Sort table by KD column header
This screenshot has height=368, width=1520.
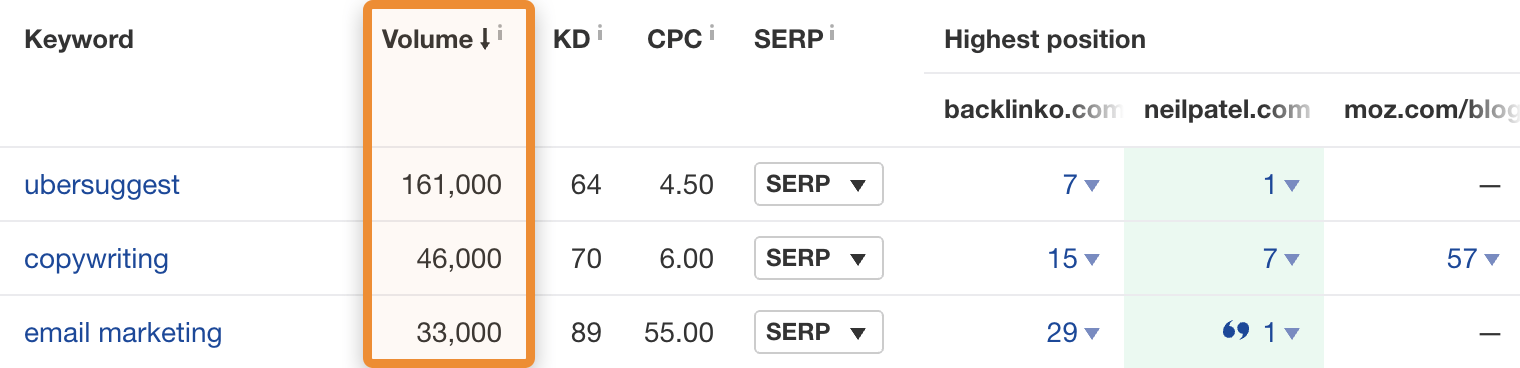(571, 40)
